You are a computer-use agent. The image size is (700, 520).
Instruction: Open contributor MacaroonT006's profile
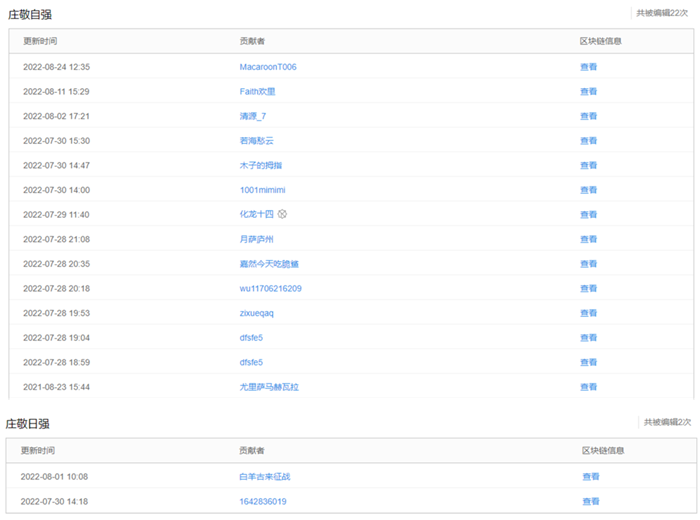pos(268,67)
